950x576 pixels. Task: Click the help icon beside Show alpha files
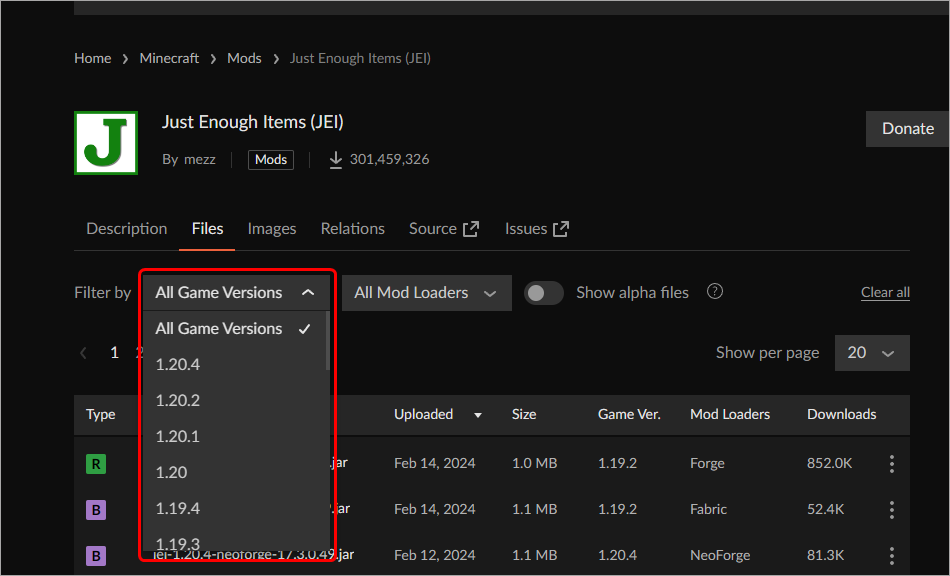pos(715,291)
